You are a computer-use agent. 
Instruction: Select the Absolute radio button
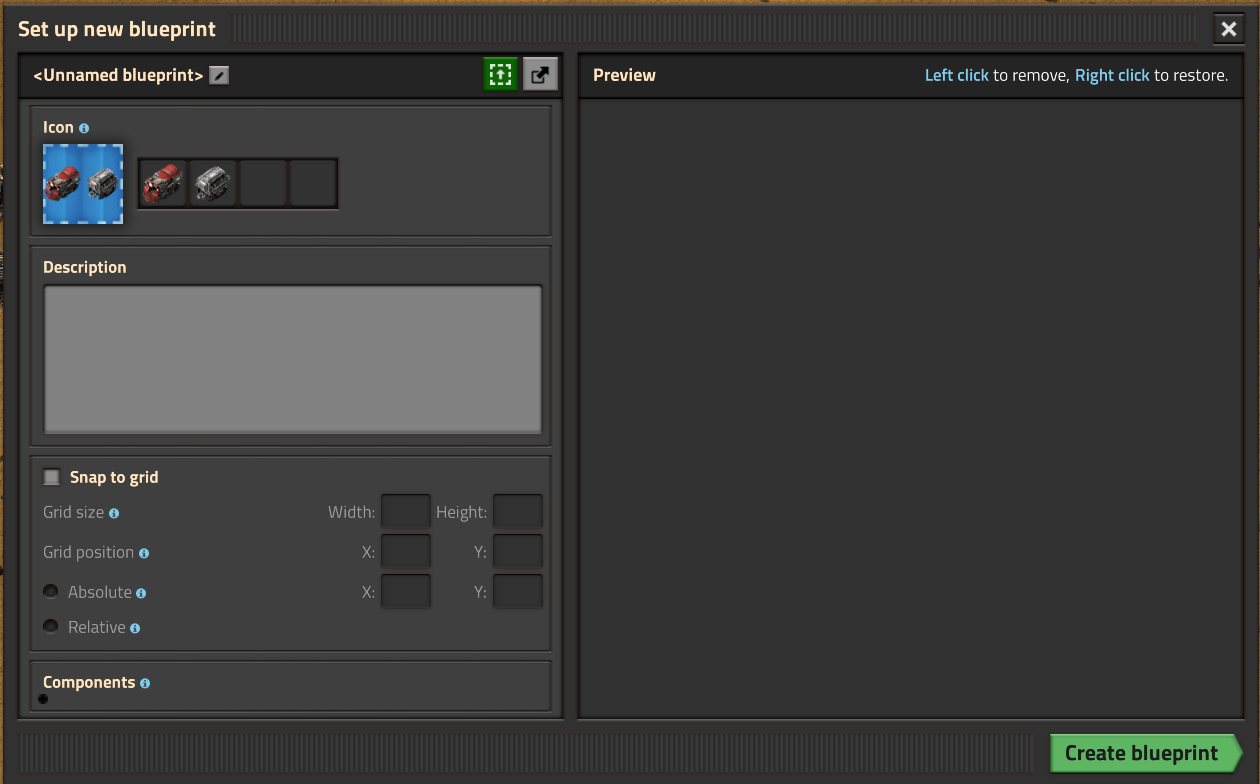51,591
